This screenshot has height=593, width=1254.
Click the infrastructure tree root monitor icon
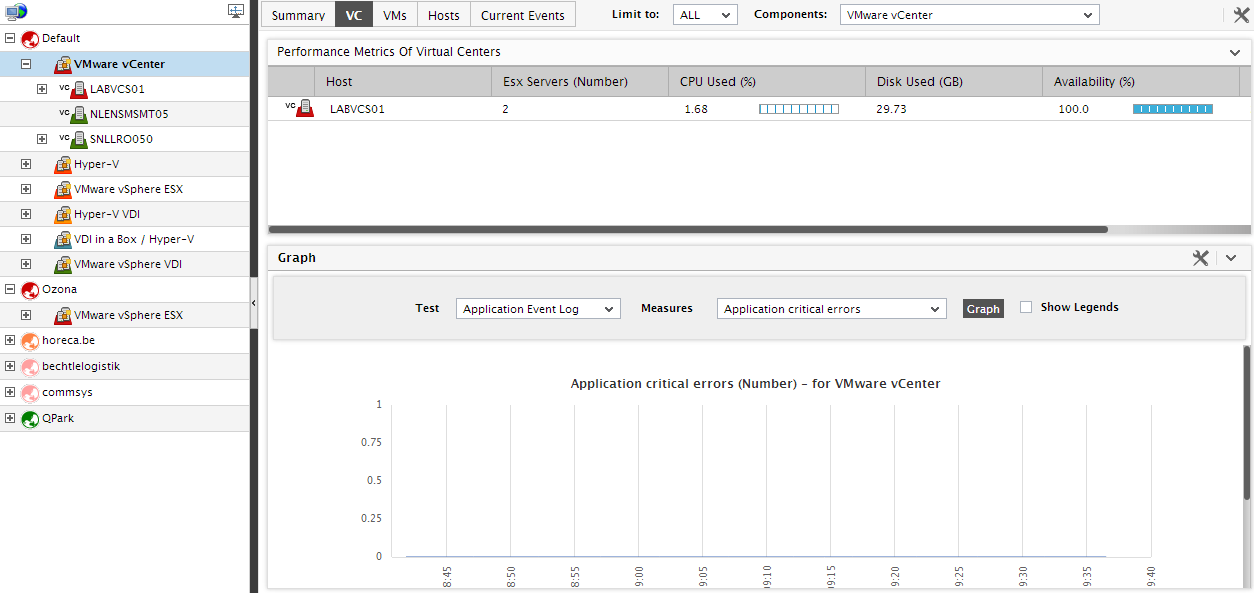pyautogui.click(x=15, y=11)
